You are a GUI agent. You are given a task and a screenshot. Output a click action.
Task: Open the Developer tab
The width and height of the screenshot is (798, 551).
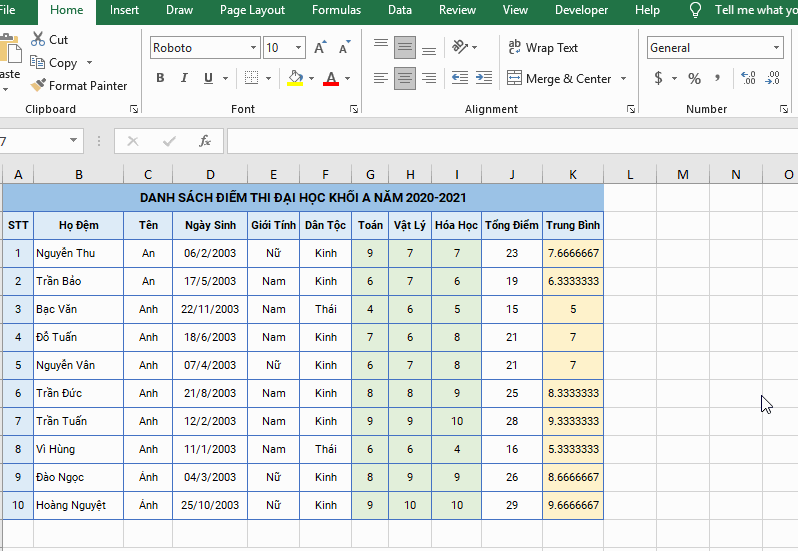coord(581,10)
